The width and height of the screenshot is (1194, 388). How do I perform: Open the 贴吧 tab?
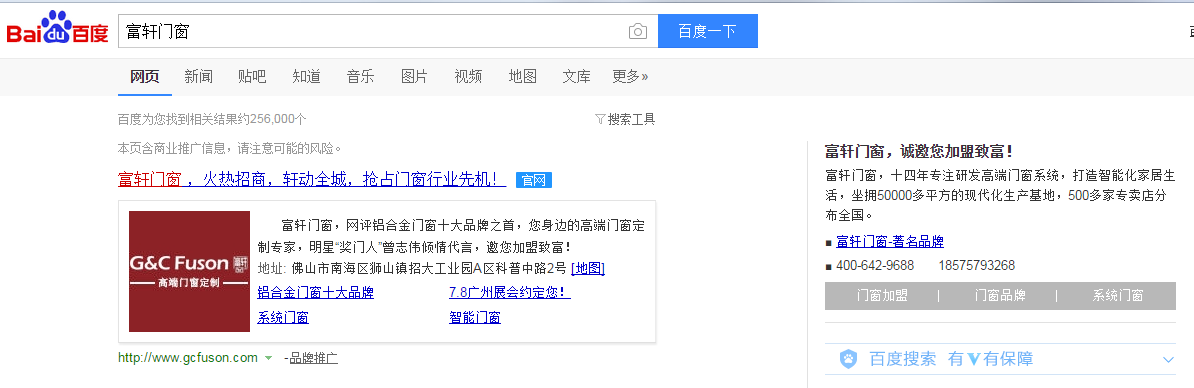coord(252,76)
